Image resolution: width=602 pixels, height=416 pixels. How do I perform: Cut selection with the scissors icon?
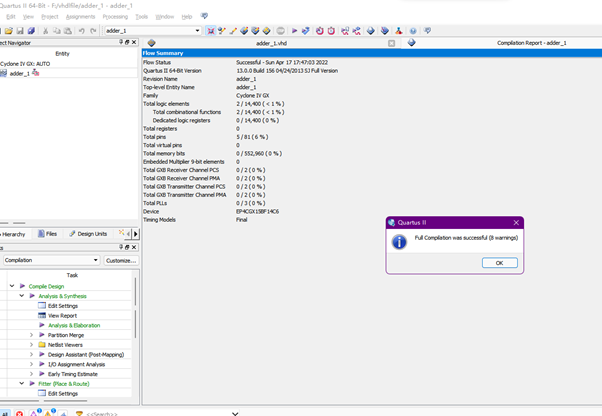[x=45, y=31]
